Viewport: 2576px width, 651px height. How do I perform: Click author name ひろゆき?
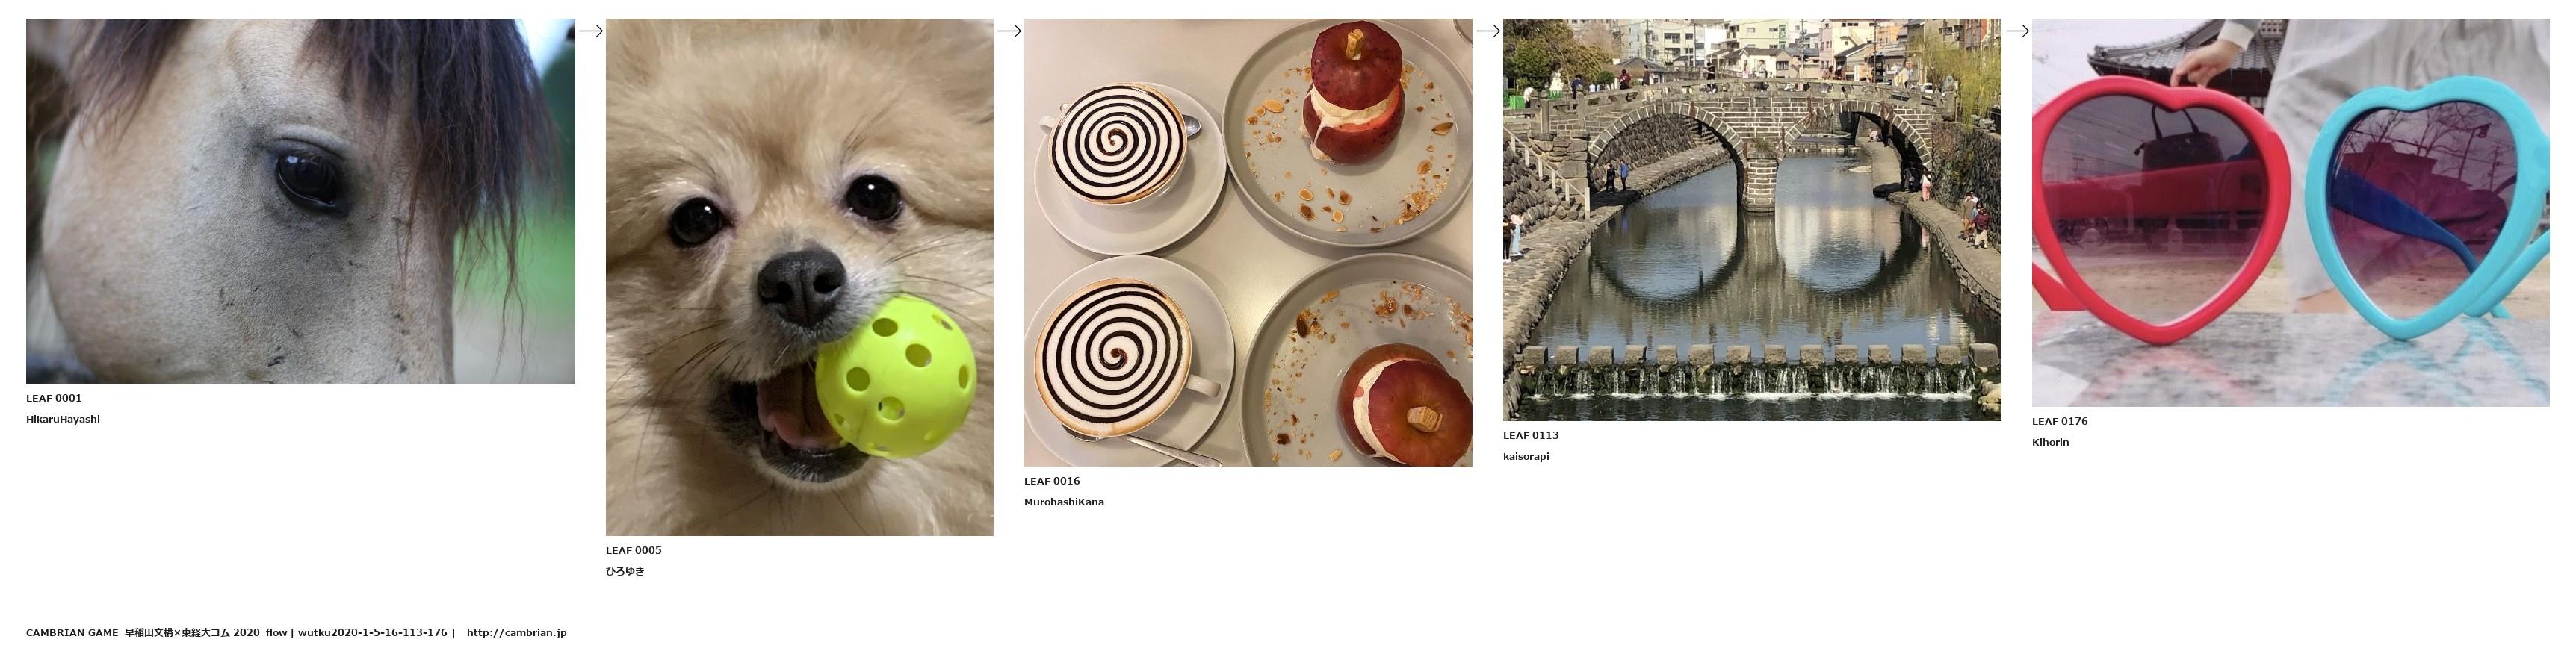coord(625,571)
